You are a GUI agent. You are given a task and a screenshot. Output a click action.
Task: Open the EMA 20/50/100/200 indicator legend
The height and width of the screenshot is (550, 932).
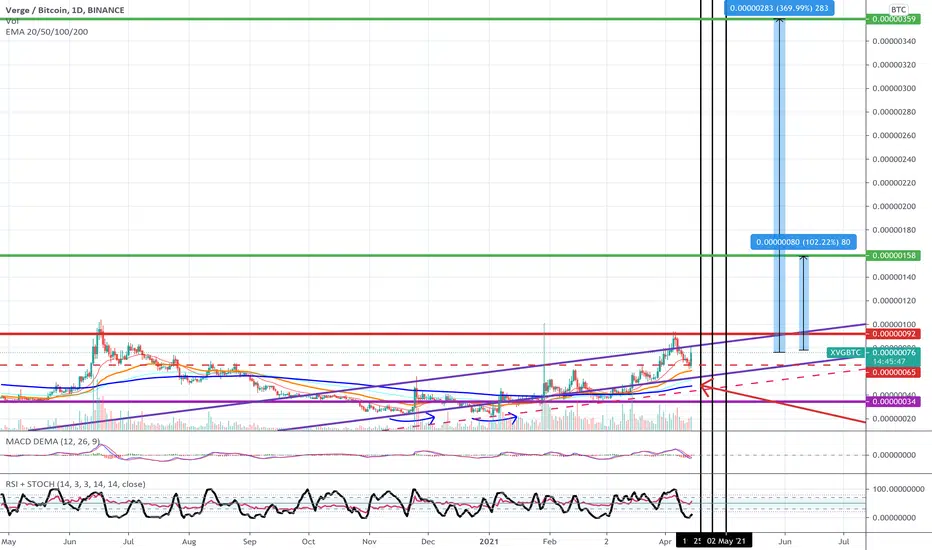pos(47,32)
